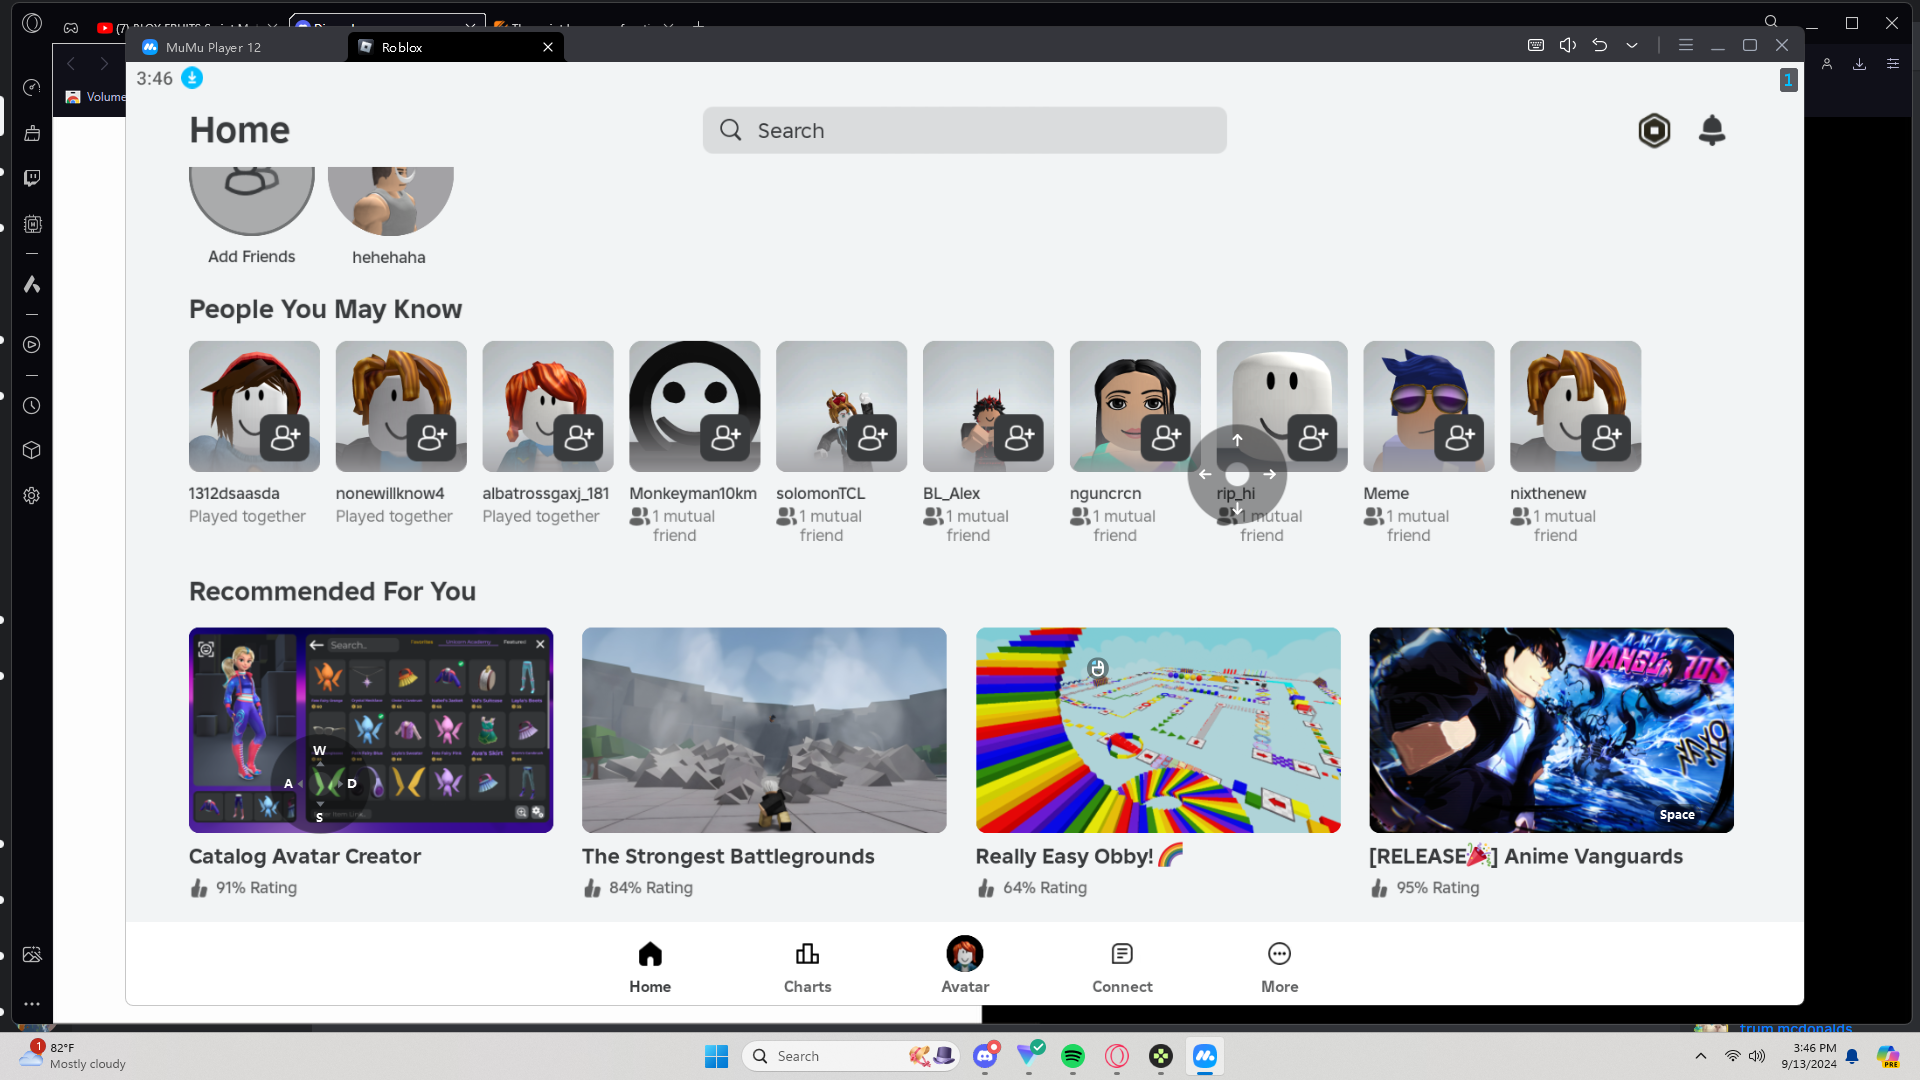
Task: Expand the MuMu toolbar dropdown chevron
Action: 1632,45
